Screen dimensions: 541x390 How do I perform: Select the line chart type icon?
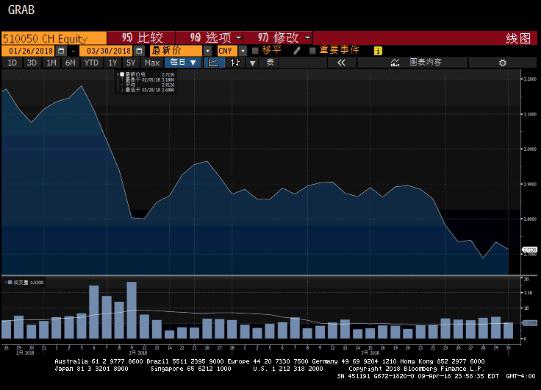click(x=214, y=62)
